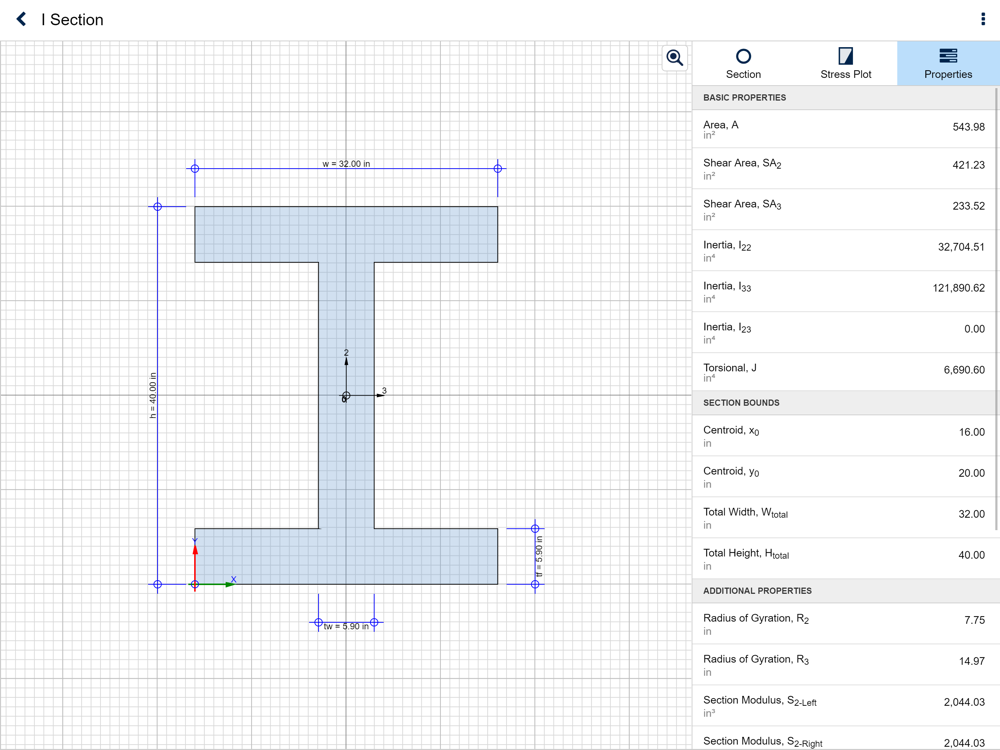Select the Inertia I33 property row
Image resolution: width=1000 pixels, height=750 pixels.
tap(844, 291)
